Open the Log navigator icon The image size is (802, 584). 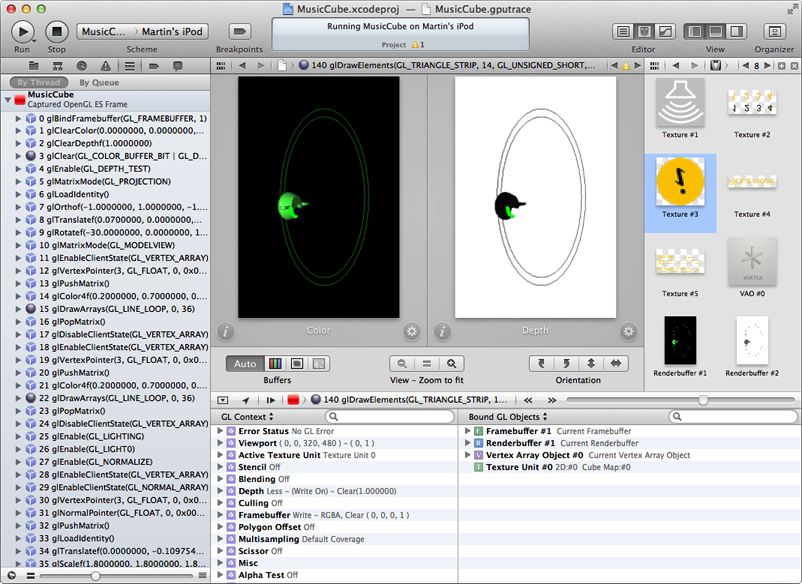point(177,66)
